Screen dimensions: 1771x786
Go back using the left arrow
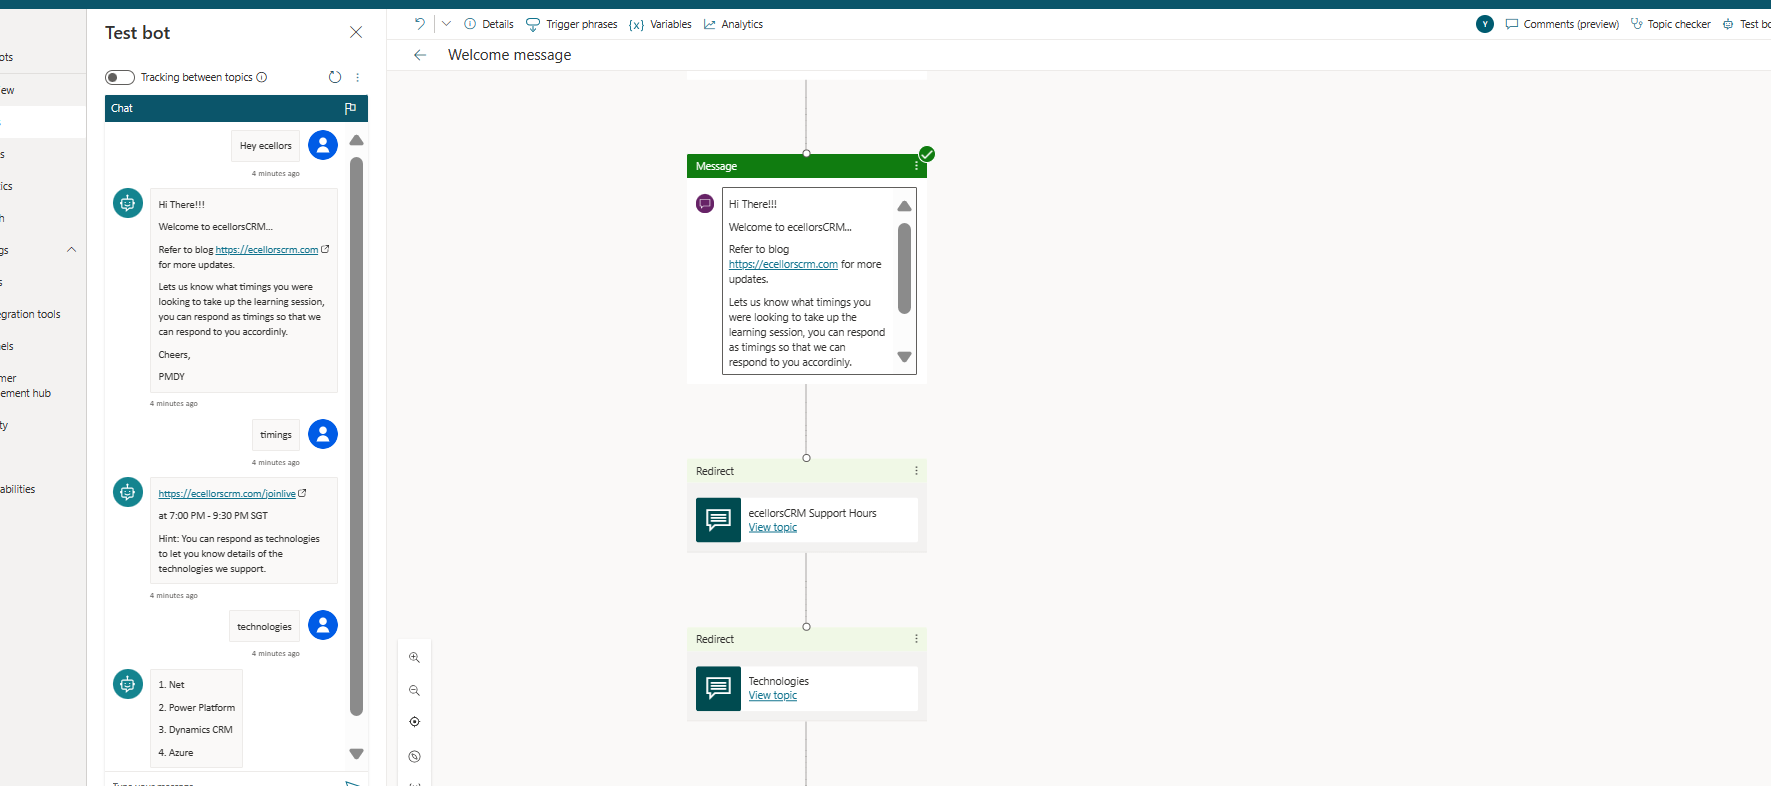pyautogui.click(x=420, y=55)
